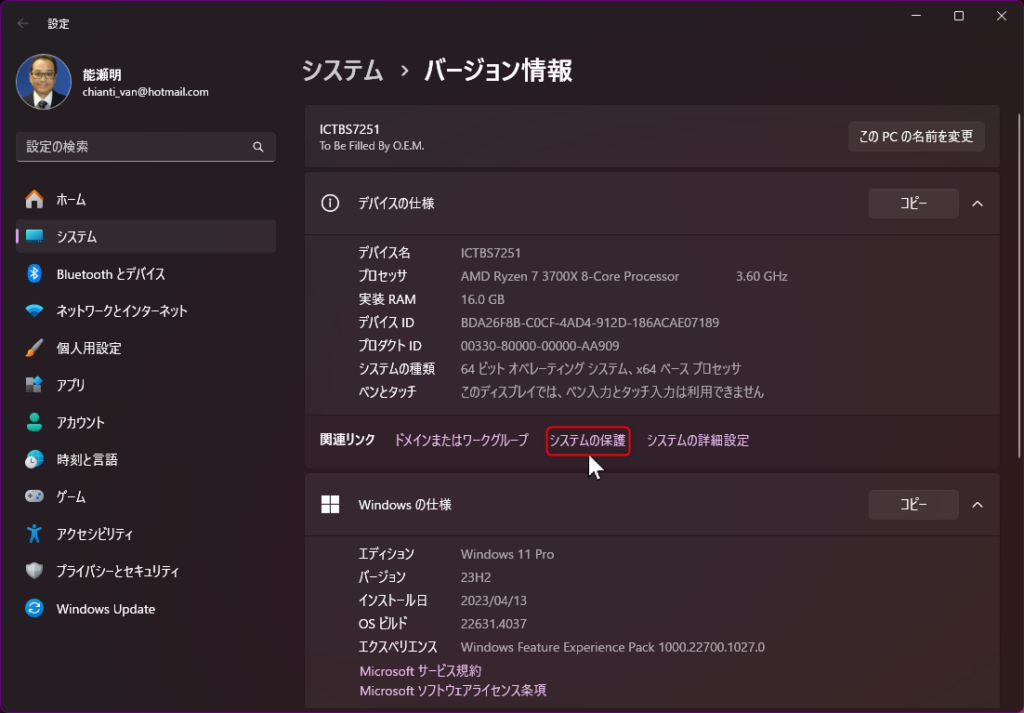Open ゲーム settings page
The width and height of the screenshot is (1024, 713).
146,496
